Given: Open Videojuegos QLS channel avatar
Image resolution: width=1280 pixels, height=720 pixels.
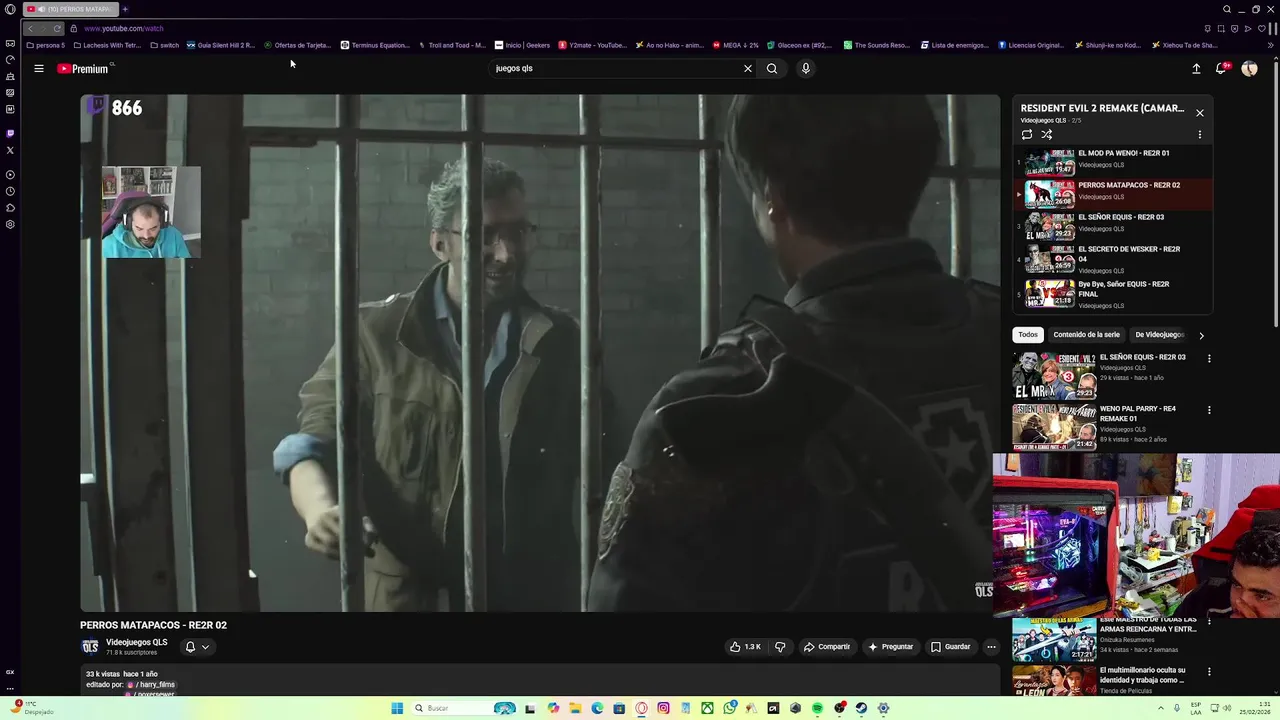Looking at the screenshot, I should click(90, 647).
